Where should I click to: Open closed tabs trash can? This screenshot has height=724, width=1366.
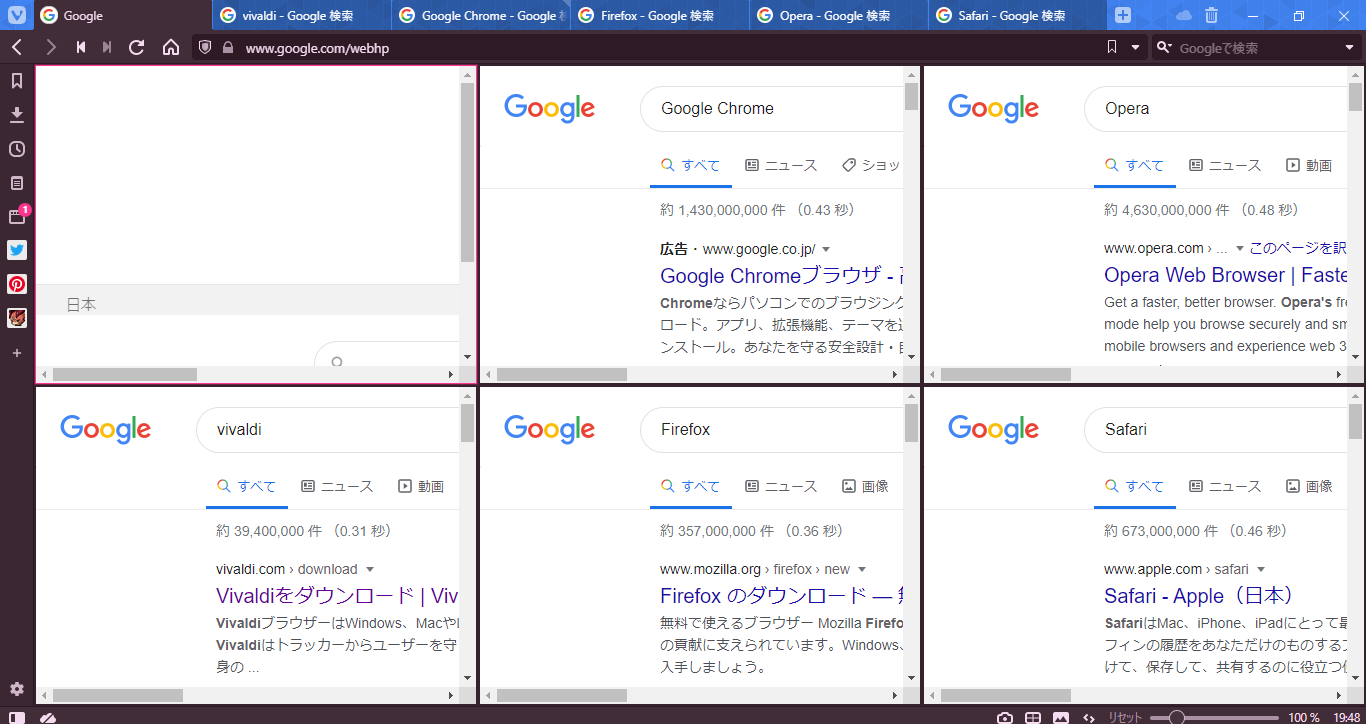pyautogui.click(x=1211, y=15)
